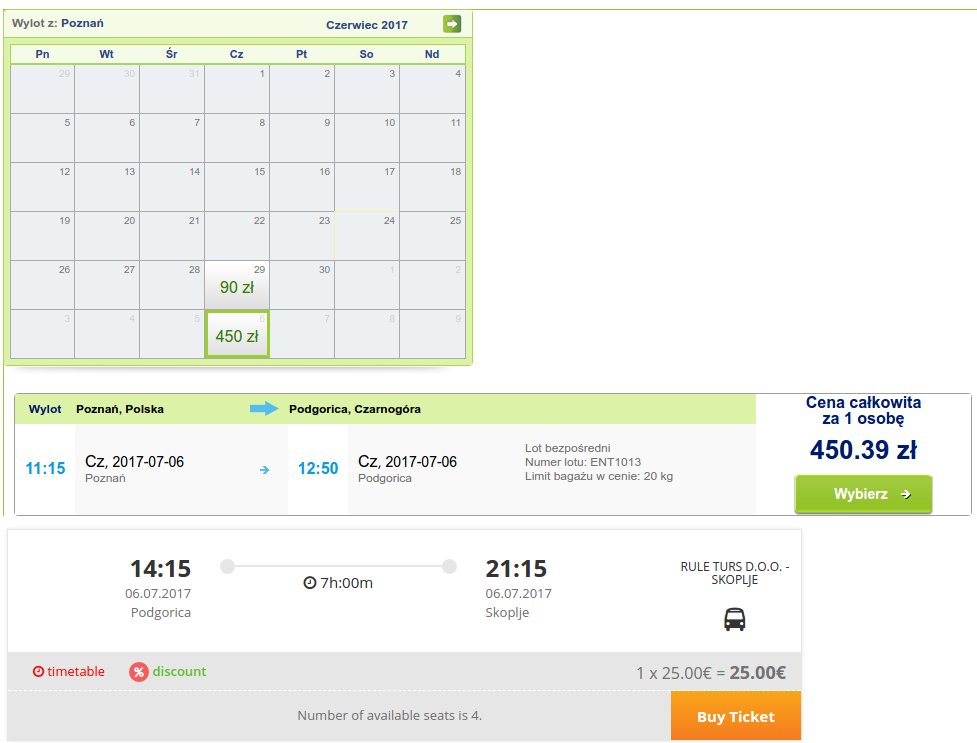Click the 450.39 zł total price
Screen dimensions: 977x743
[x=864, y=449]
